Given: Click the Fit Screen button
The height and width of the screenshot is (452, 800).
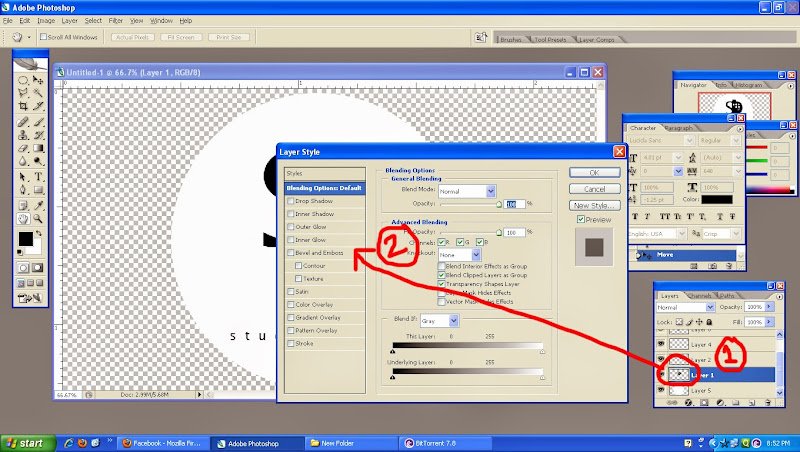Looking at the screenshot, I should coord(181,37).
